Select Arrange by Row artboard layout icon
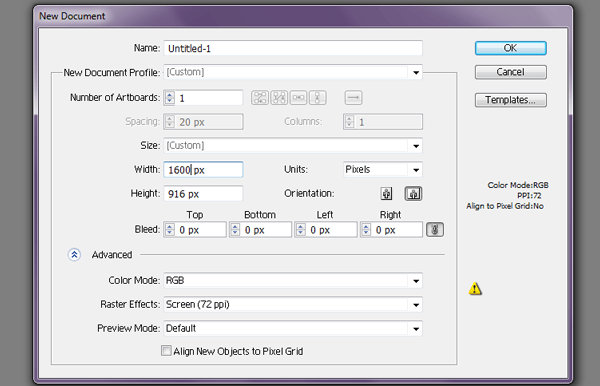Viewport: 600px width, 386px height. click(x=298, y=98)
